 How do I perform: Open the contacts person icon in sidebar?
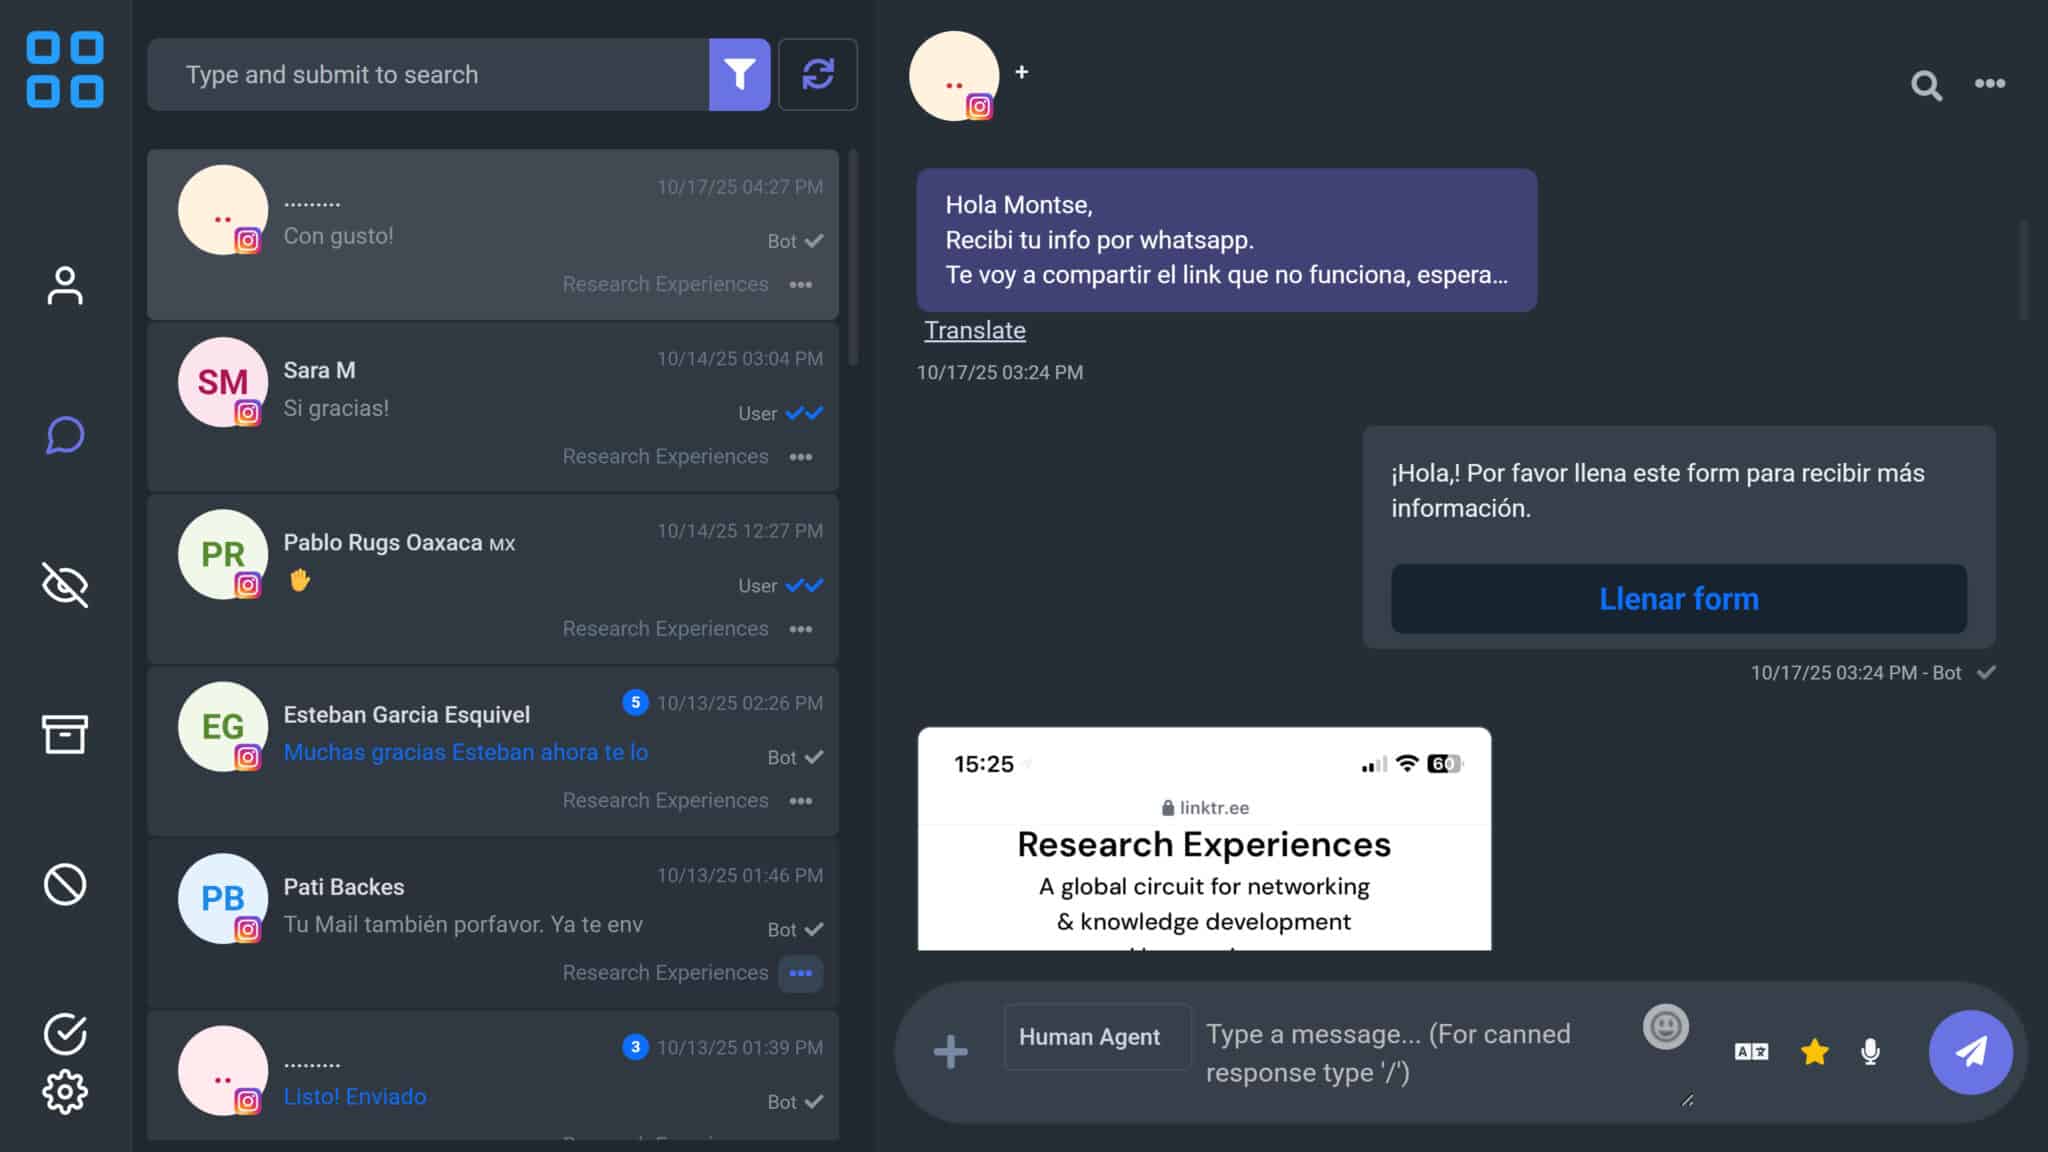click(65, 286)
